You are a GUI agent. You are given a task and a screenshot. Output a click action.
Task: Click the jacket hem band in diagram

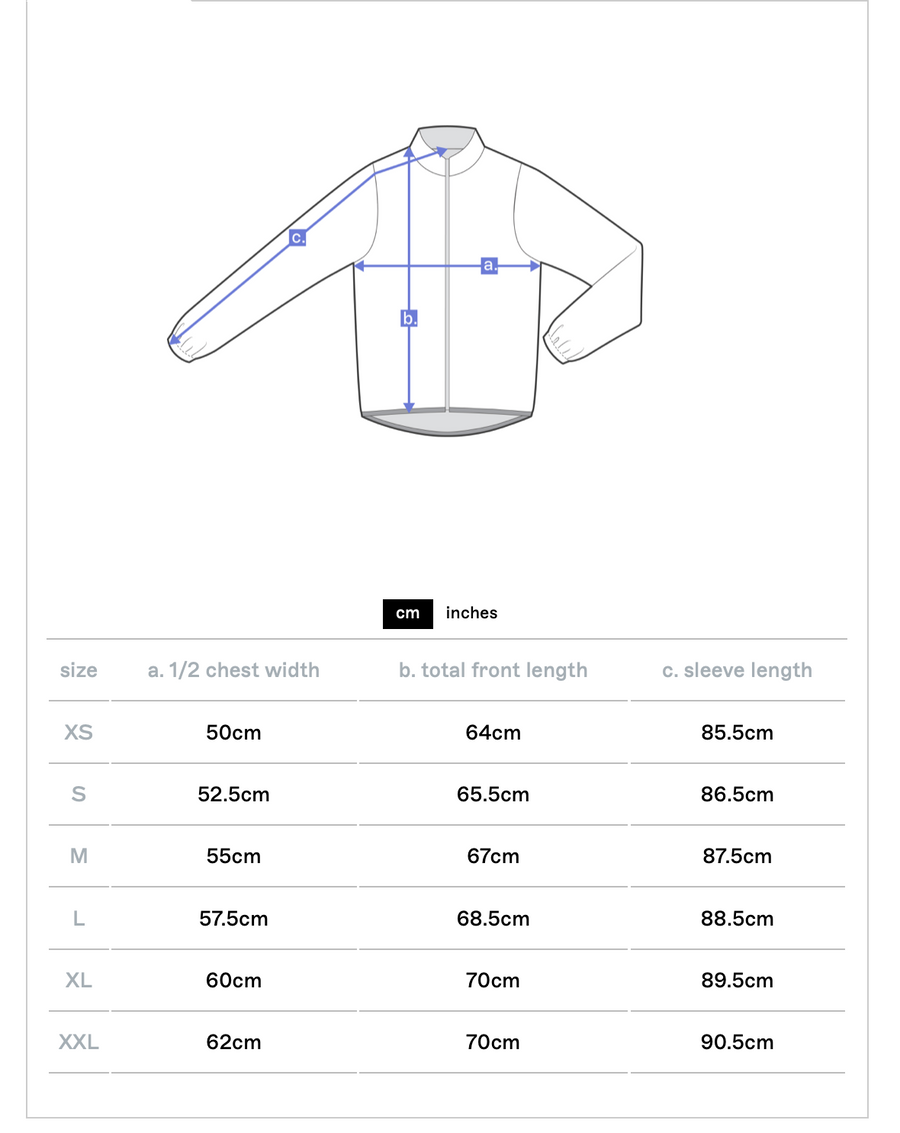[x=447, y=422]
